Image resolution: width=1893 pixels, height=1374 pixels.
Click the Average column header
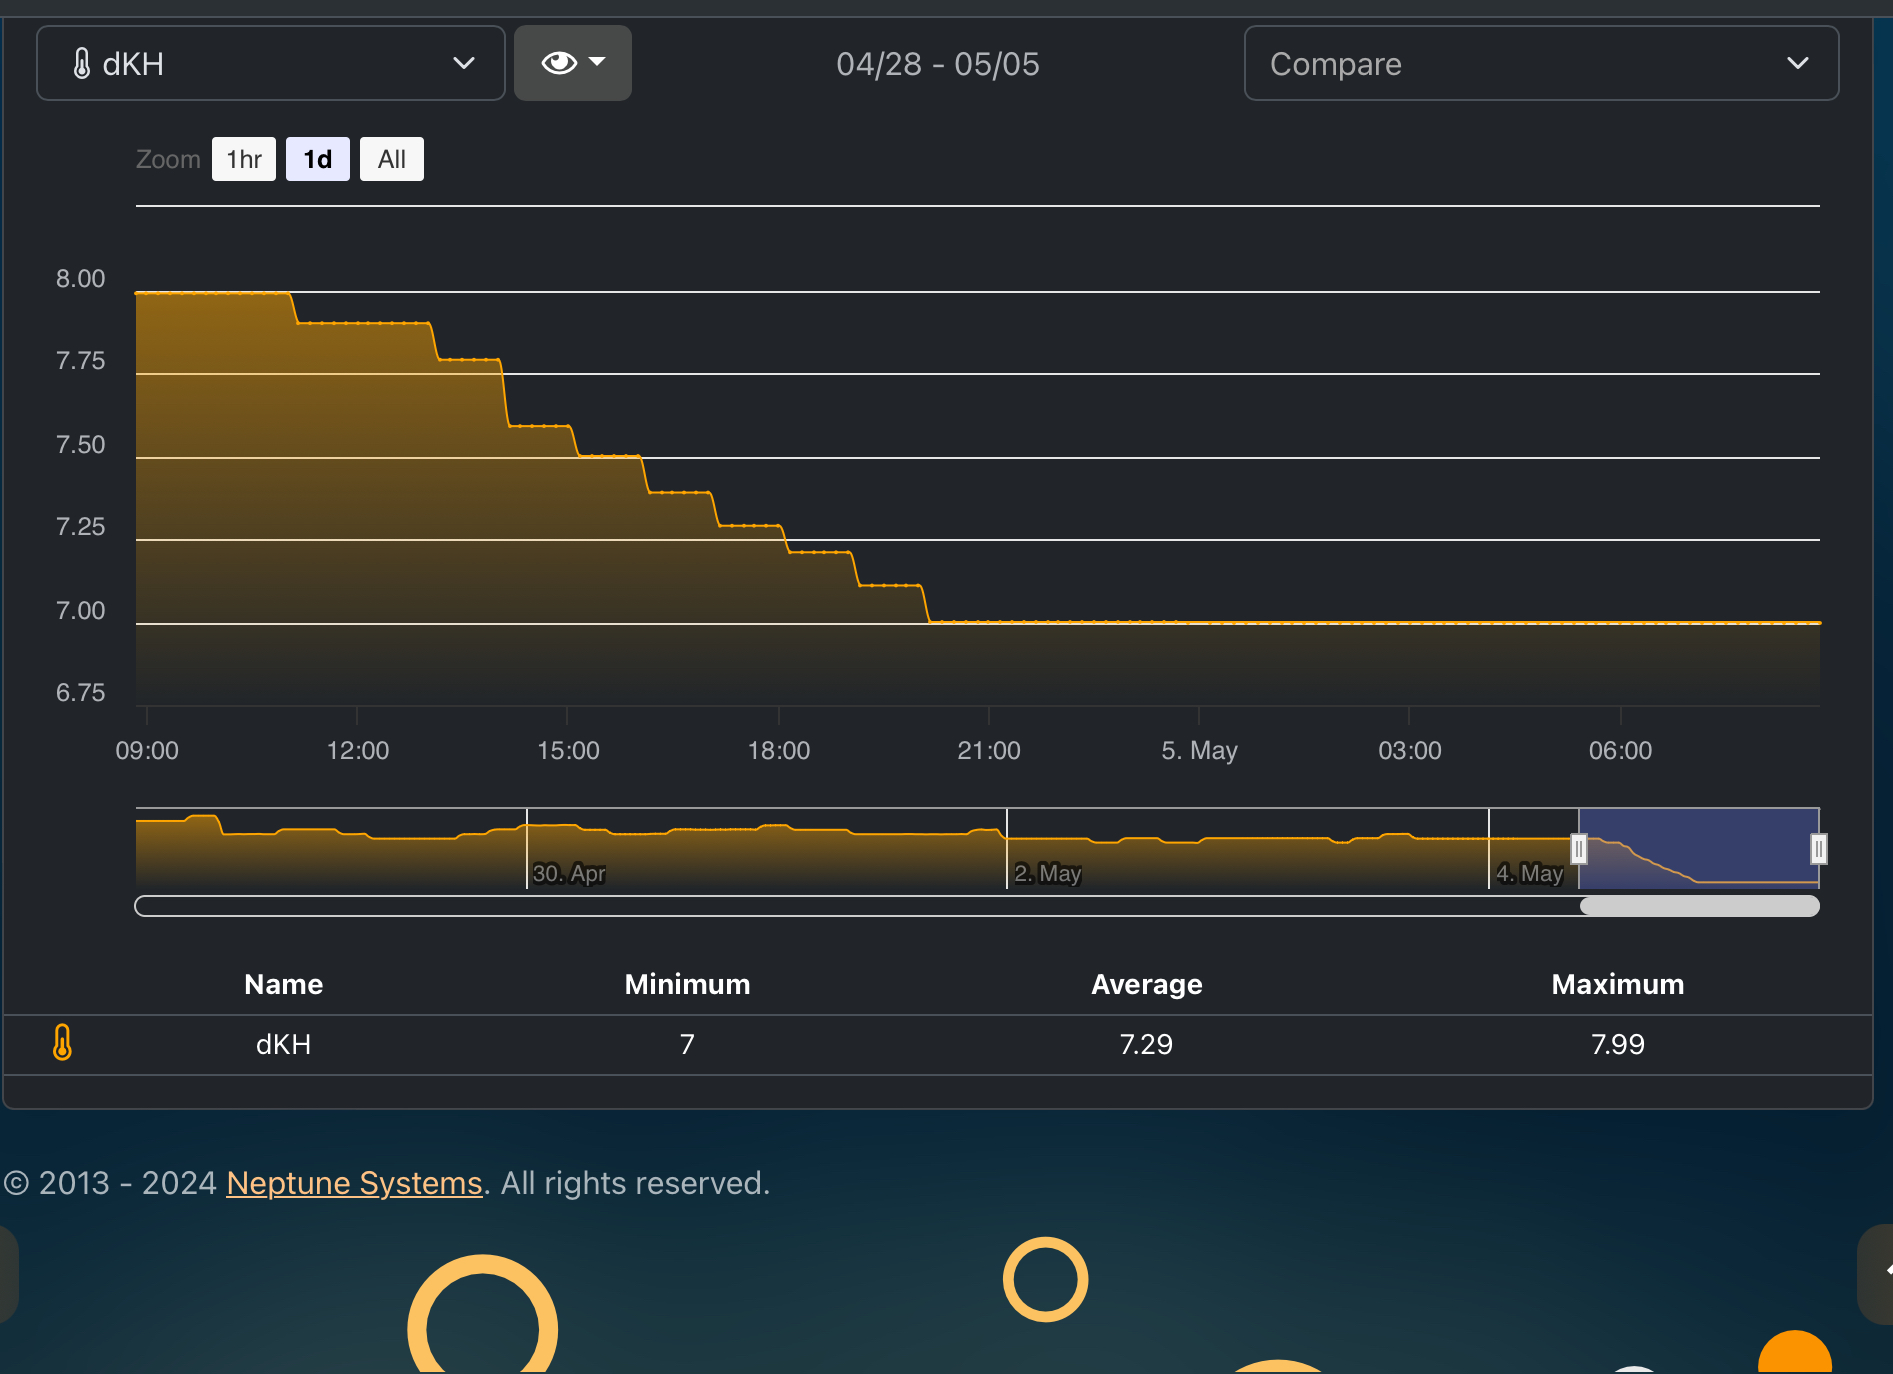point(1146,984)
